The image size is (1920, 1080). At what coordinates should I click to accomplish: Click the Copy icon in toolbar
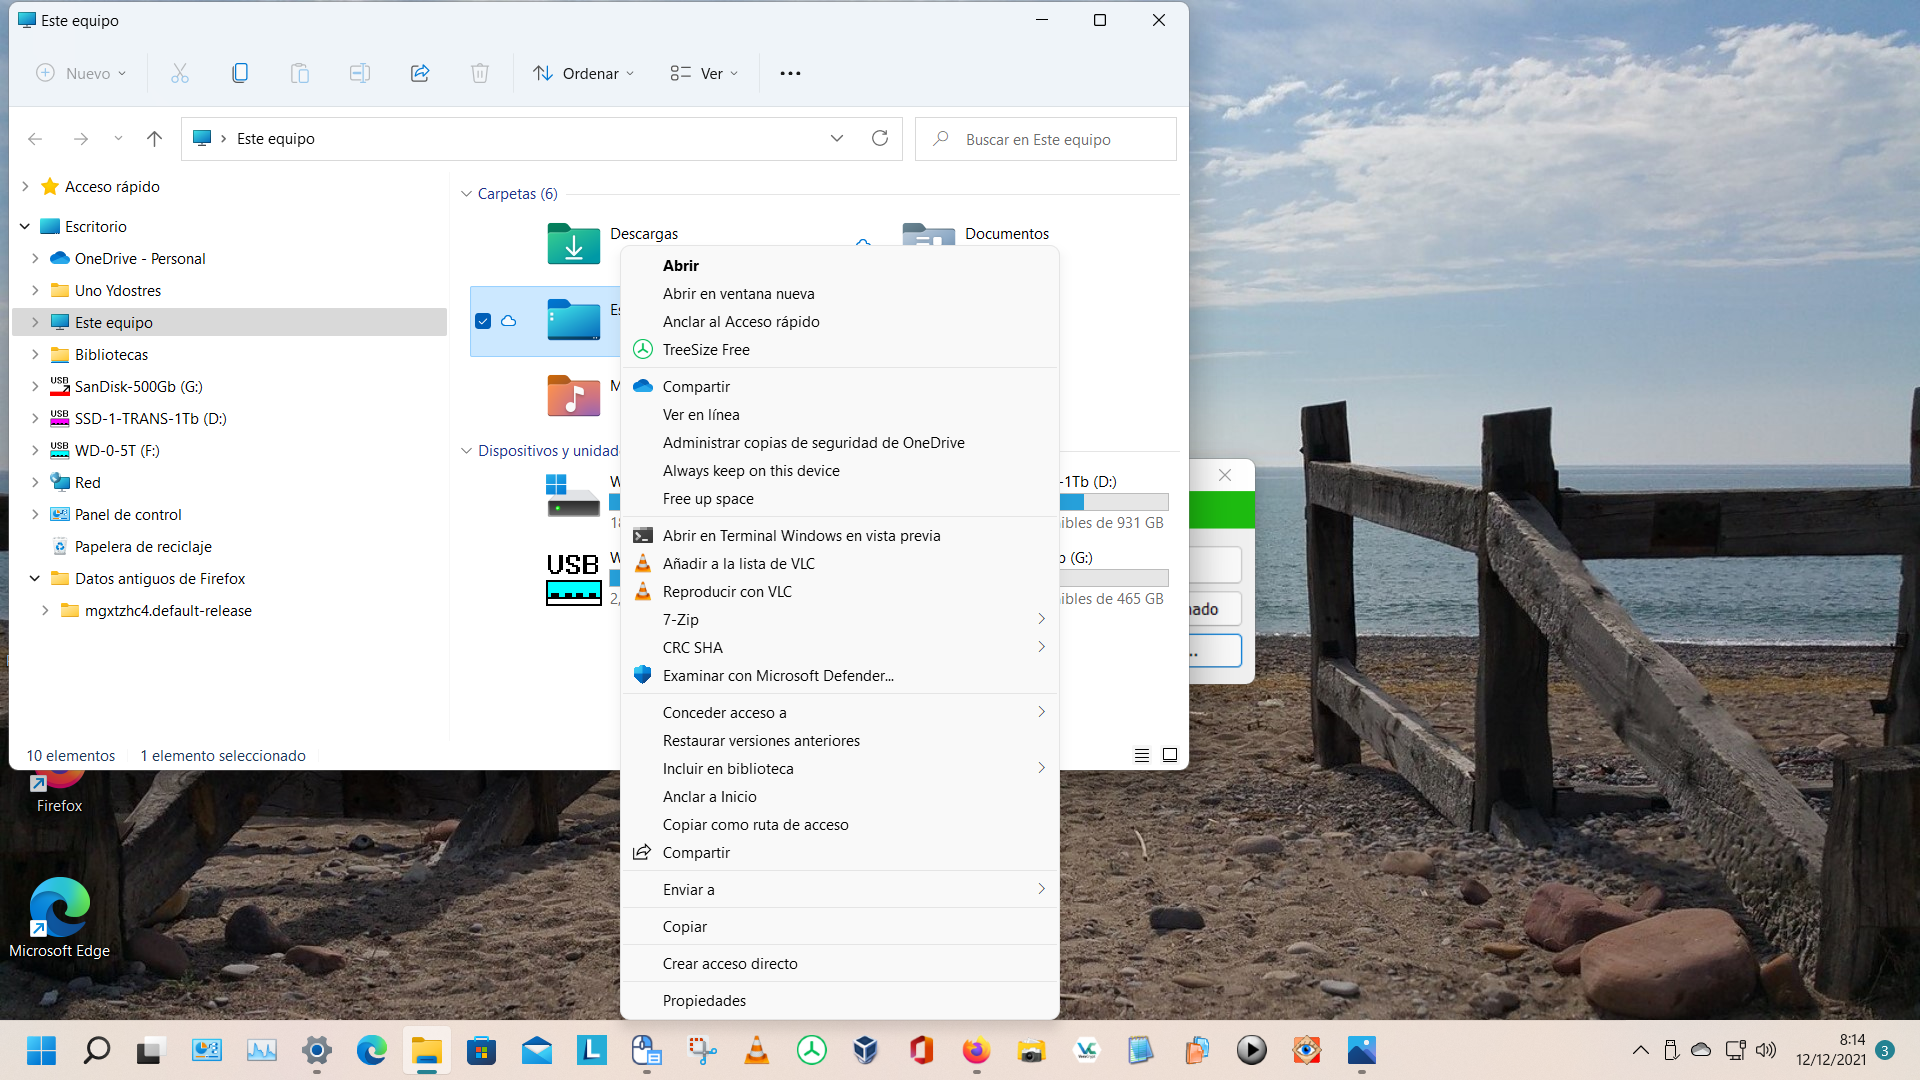click(240, 73)
